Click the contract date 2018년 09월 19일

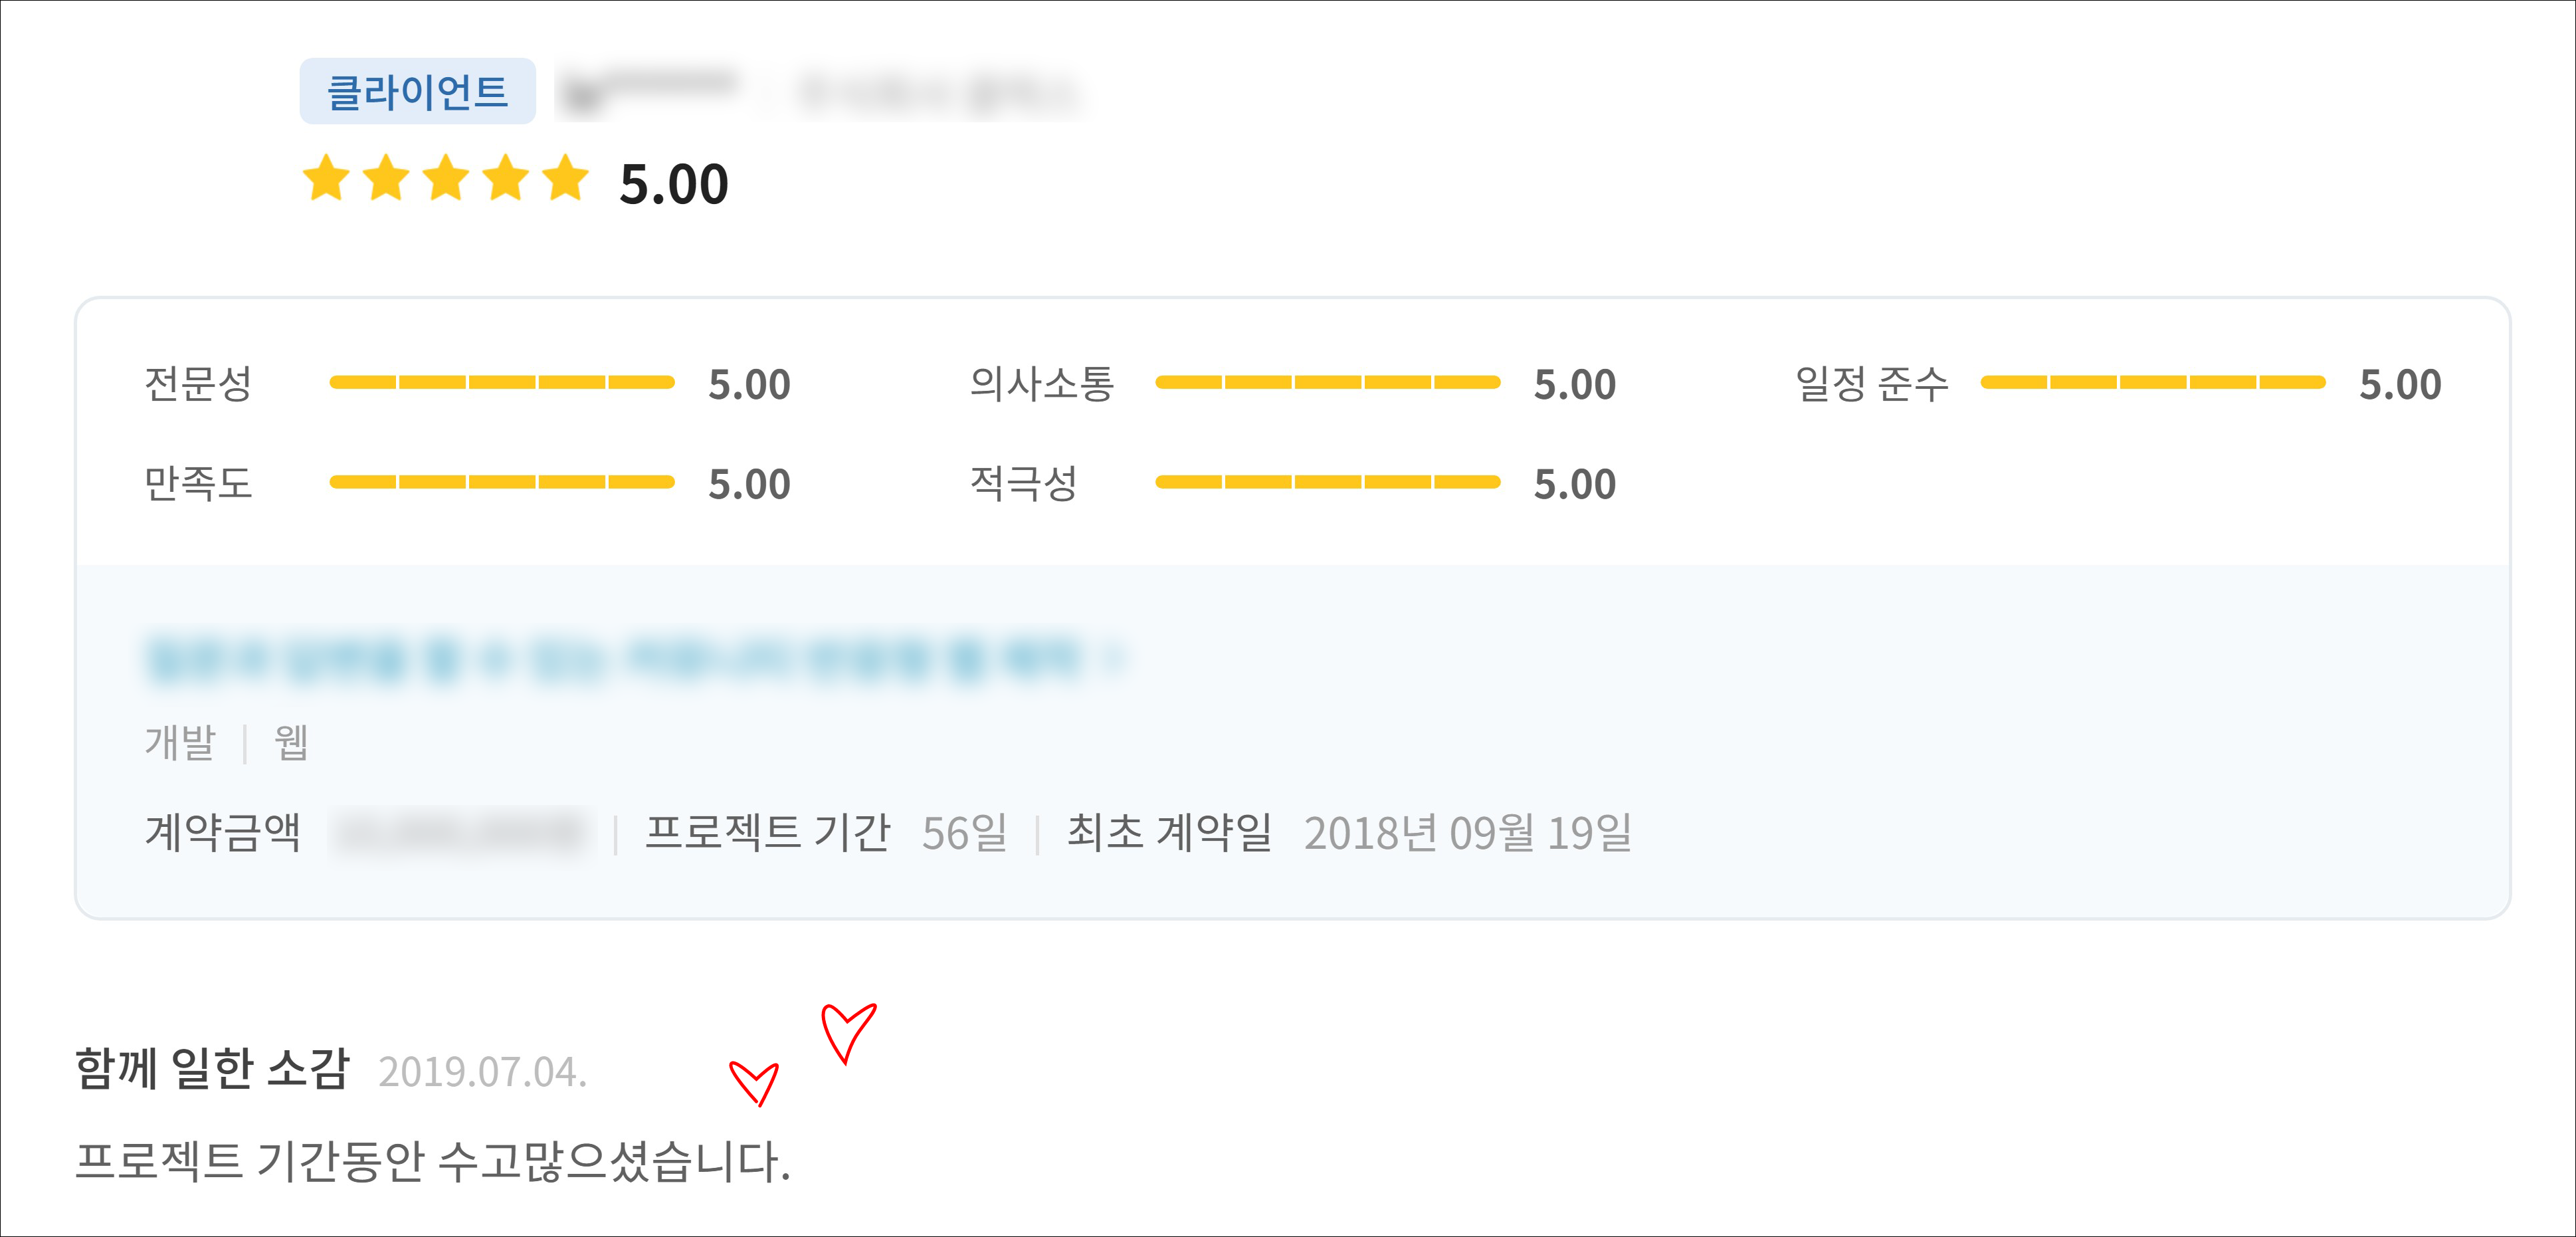[1467, 833]
